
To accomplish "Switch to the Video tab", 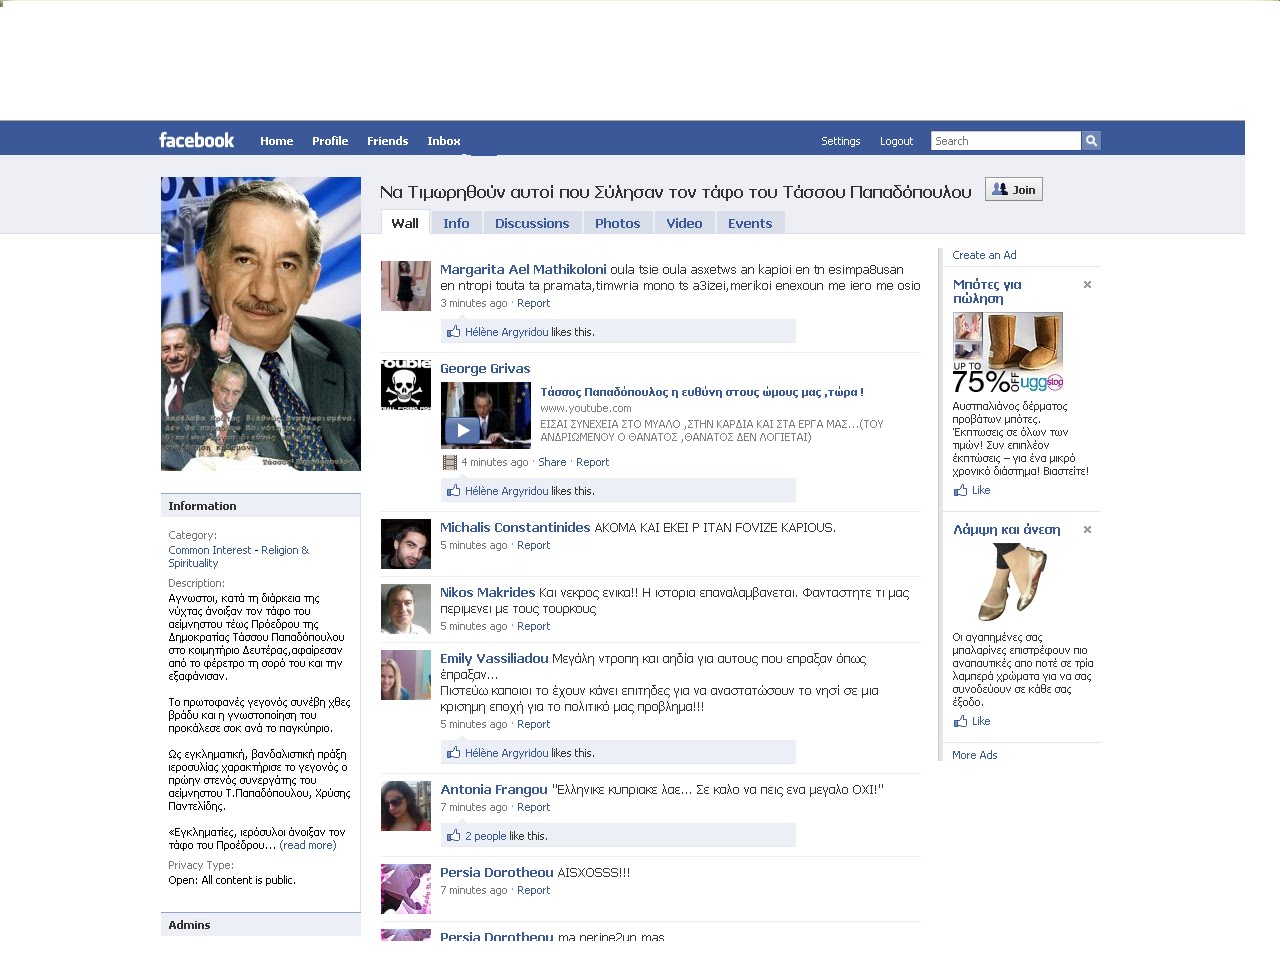I will point(685,223).
